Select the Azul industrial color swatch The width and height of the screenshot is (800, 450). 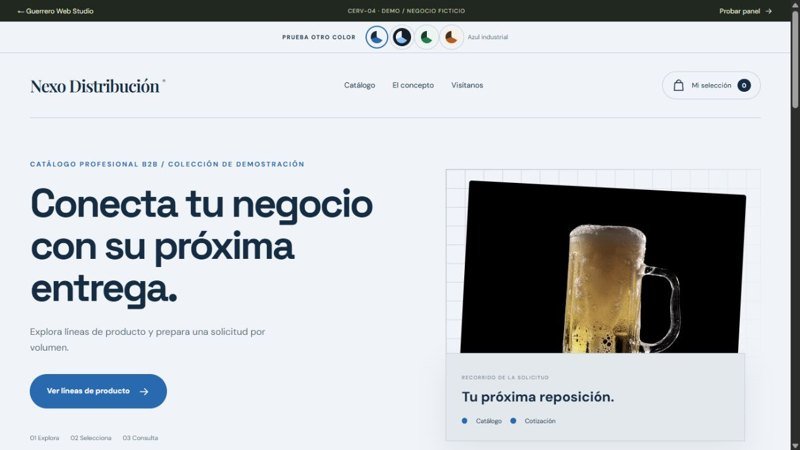pyautogui.click(x=377, y=37)
